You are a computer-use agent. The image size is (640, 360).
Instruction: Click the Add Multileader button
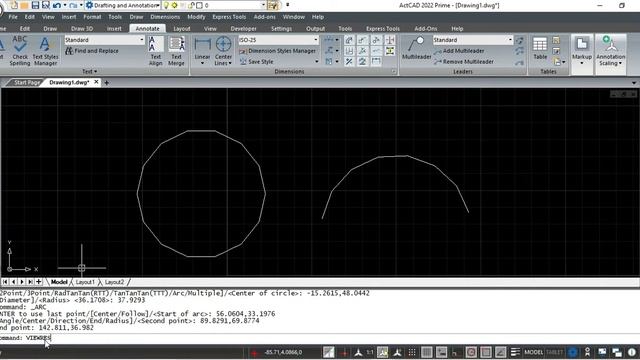[459, 51]
